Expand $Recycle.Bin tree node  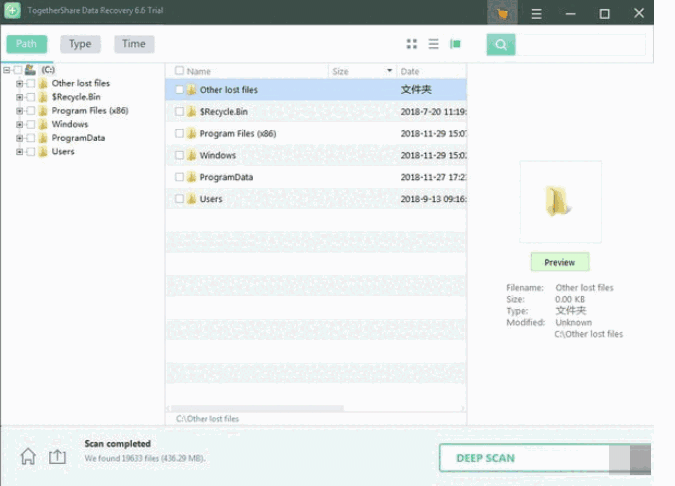19,97
